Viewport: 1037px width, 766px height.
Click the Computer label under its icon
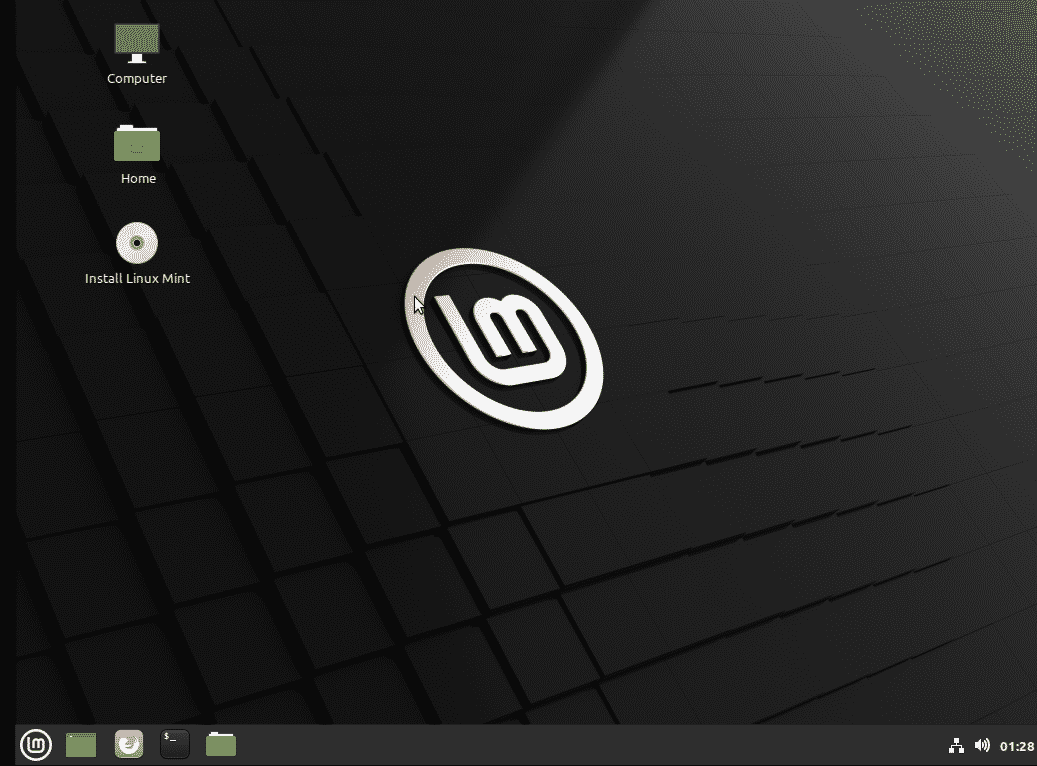[136, 78]
